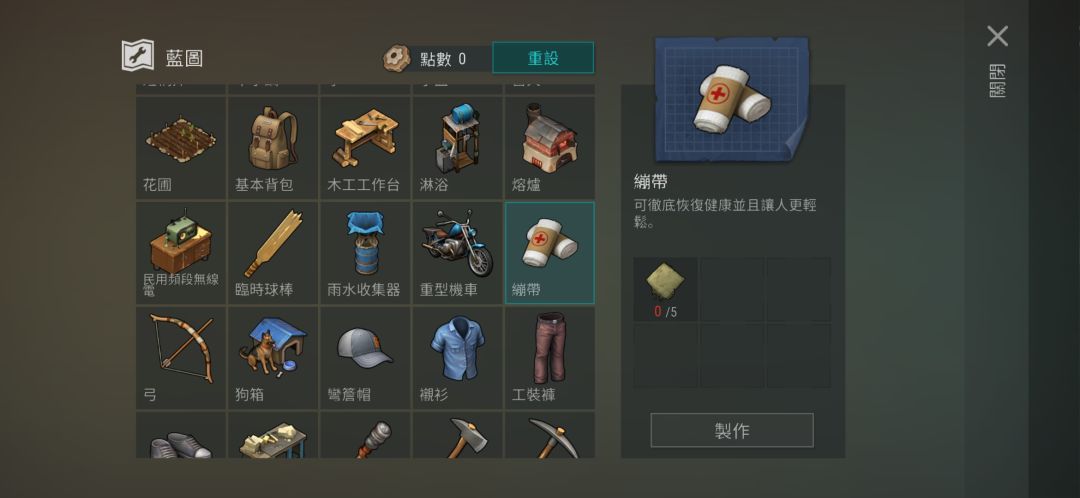Click the 重設 reset button
This screenshot has width=1080, height=498.
pyautogui.click(x=543, y=58)
